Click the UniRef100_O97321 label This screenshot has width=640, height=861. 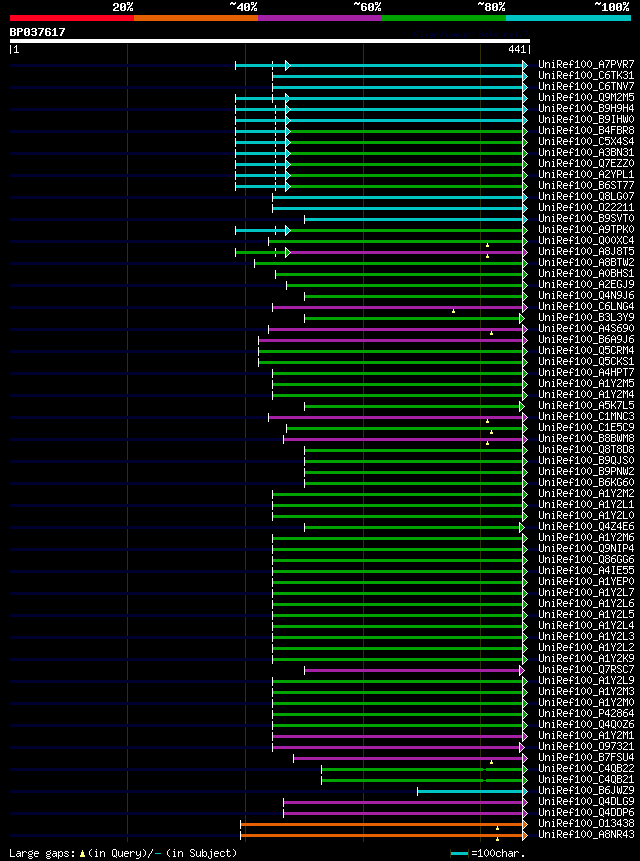click(586, 746)
